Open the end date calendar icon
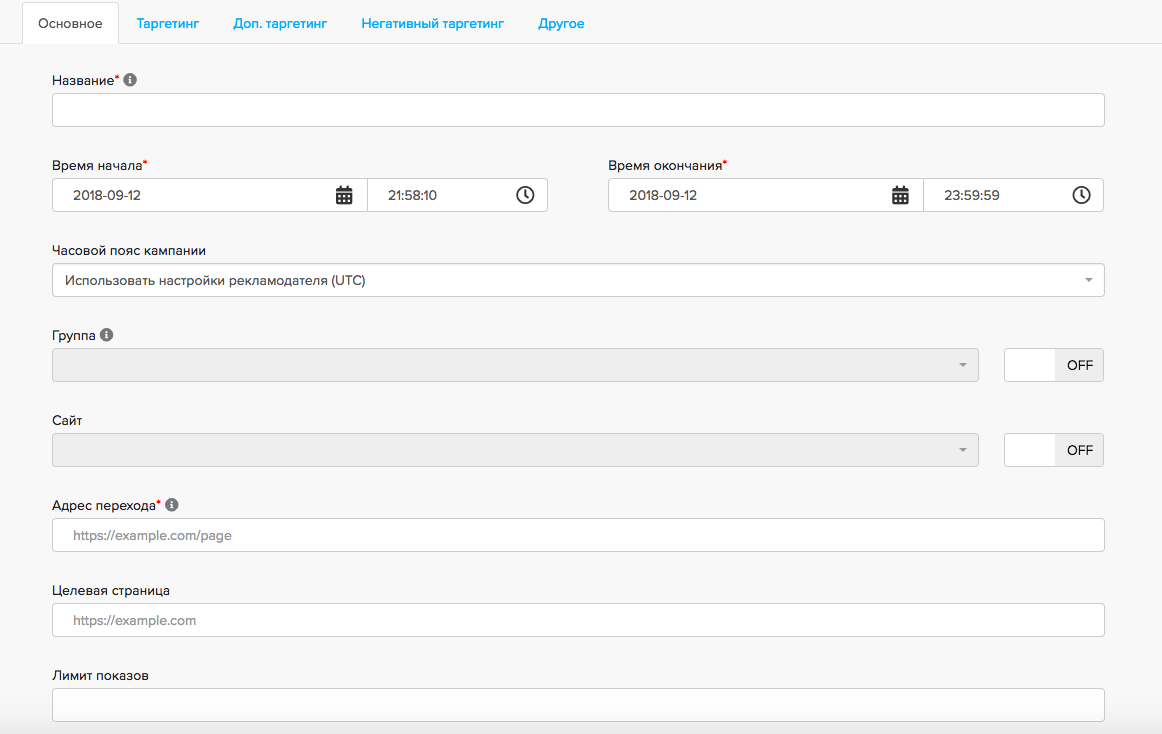 900,195
